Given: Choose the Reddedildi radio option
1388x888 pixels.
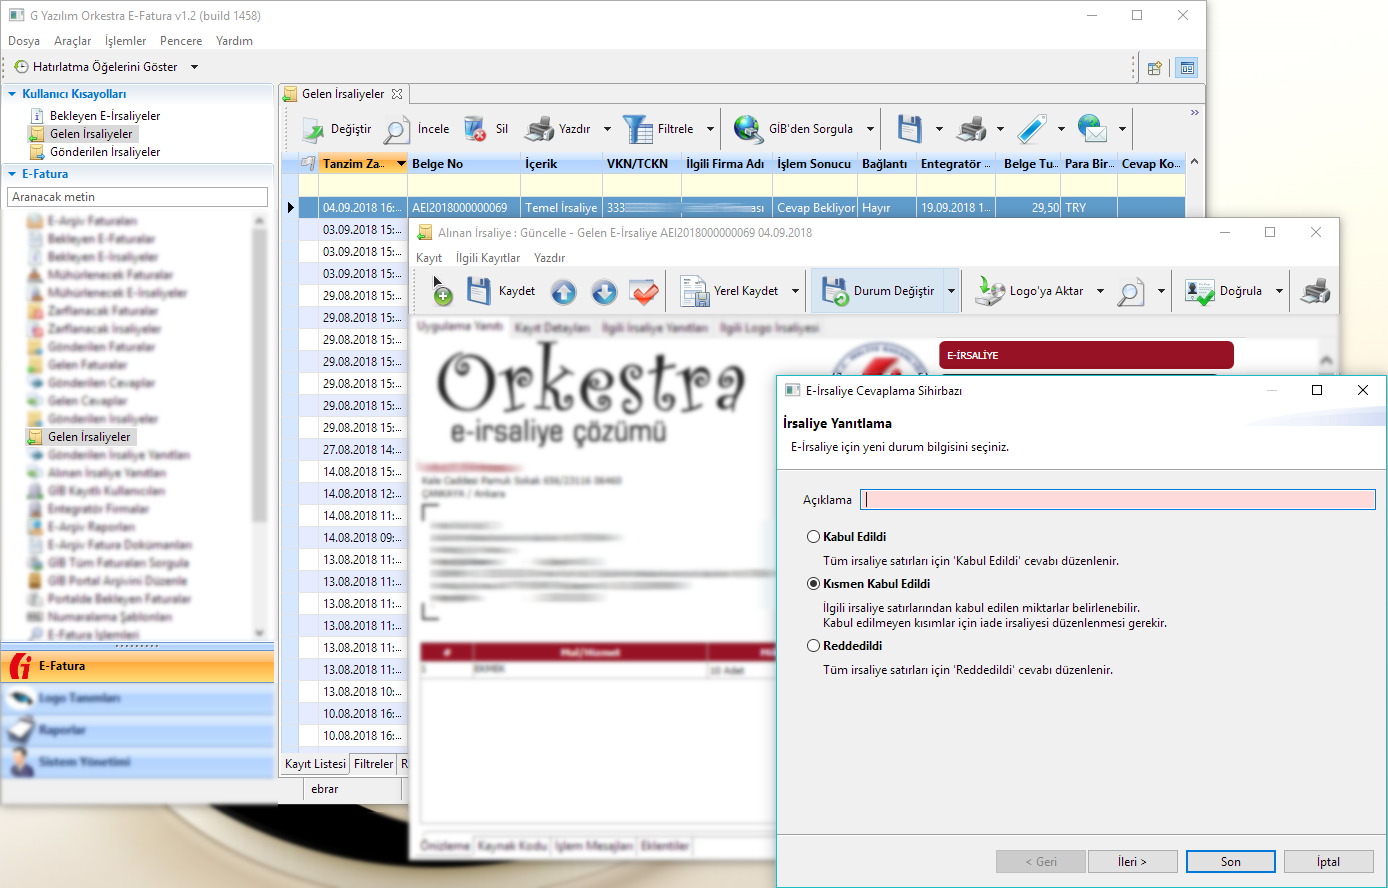Looking at the screenshot, I should click(x=814, y=646).
